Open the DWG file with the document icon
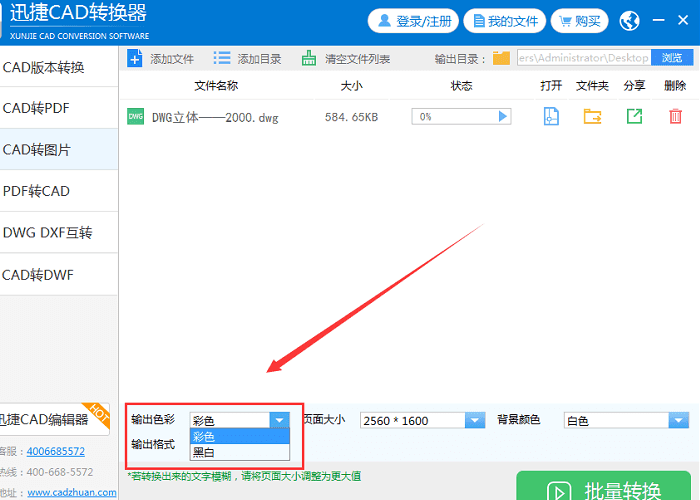 551,117
